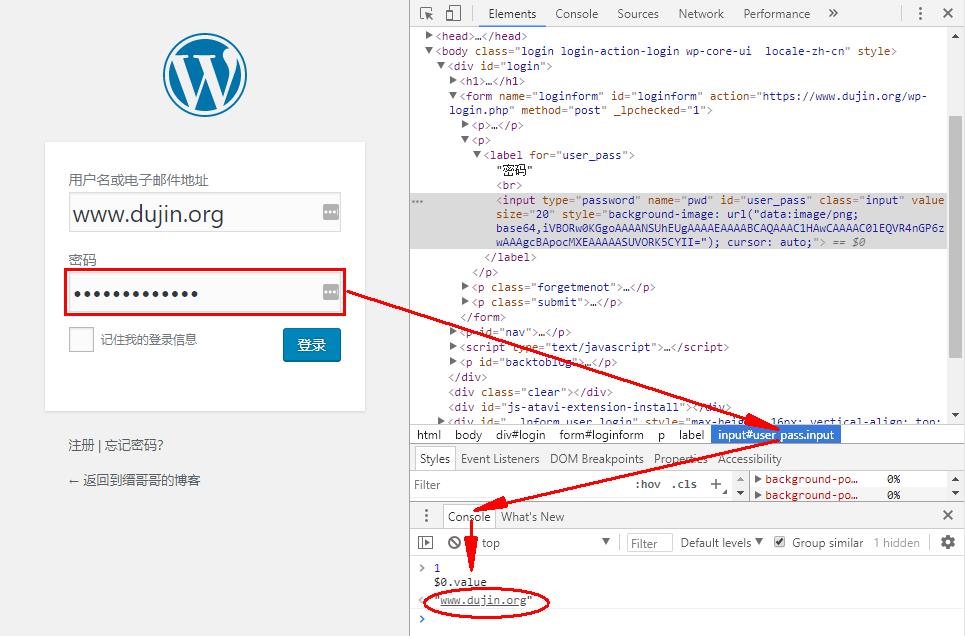Click the console Filter input
965x636 pixels.
(x=649, y=543)
